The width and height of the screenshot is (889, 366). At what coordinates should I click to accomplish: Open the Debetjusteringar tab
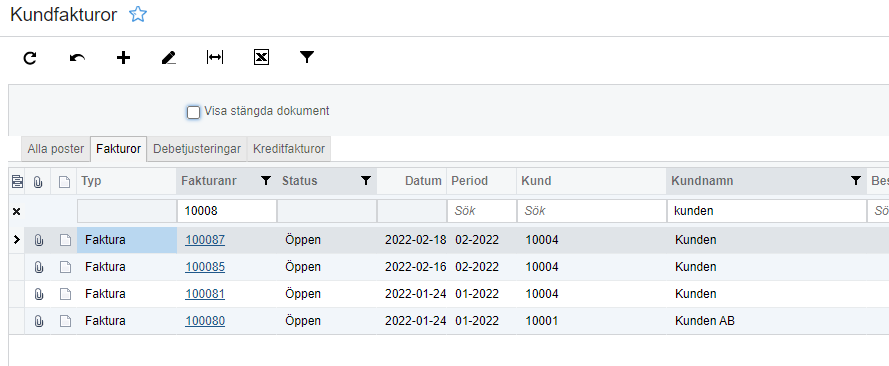click(197, 149)
